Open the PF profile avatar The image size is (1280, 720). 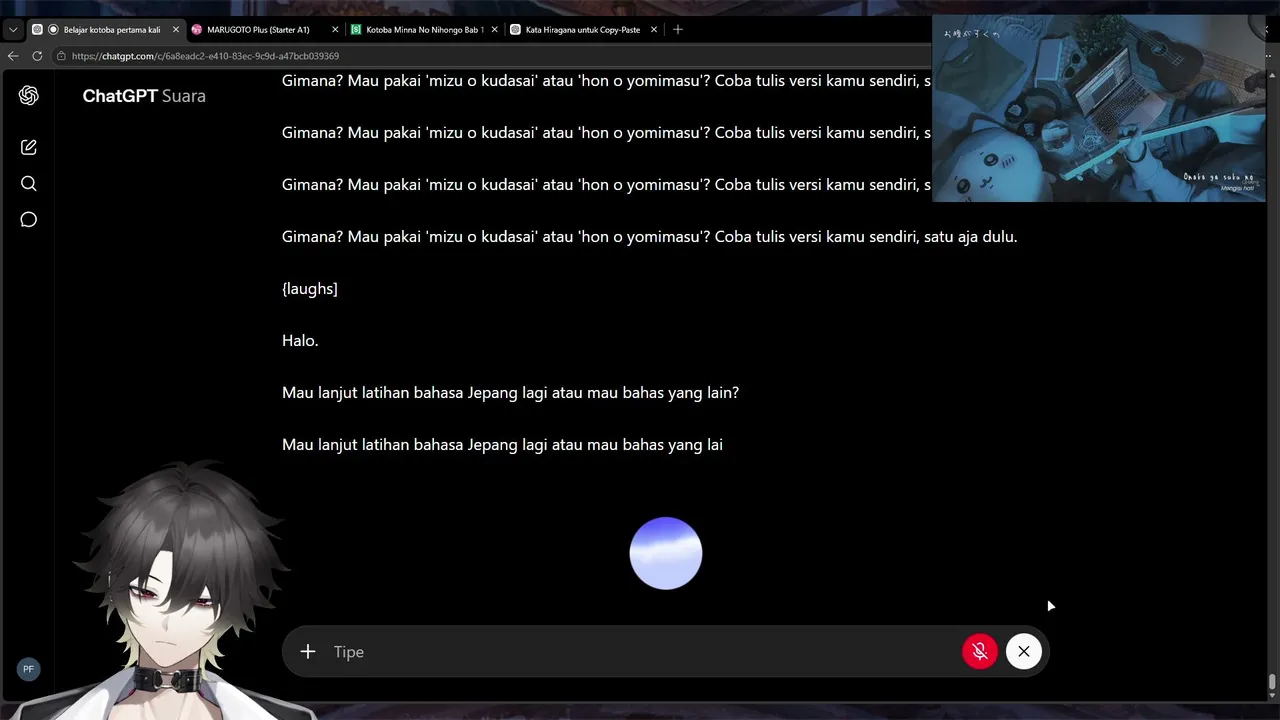28,669
